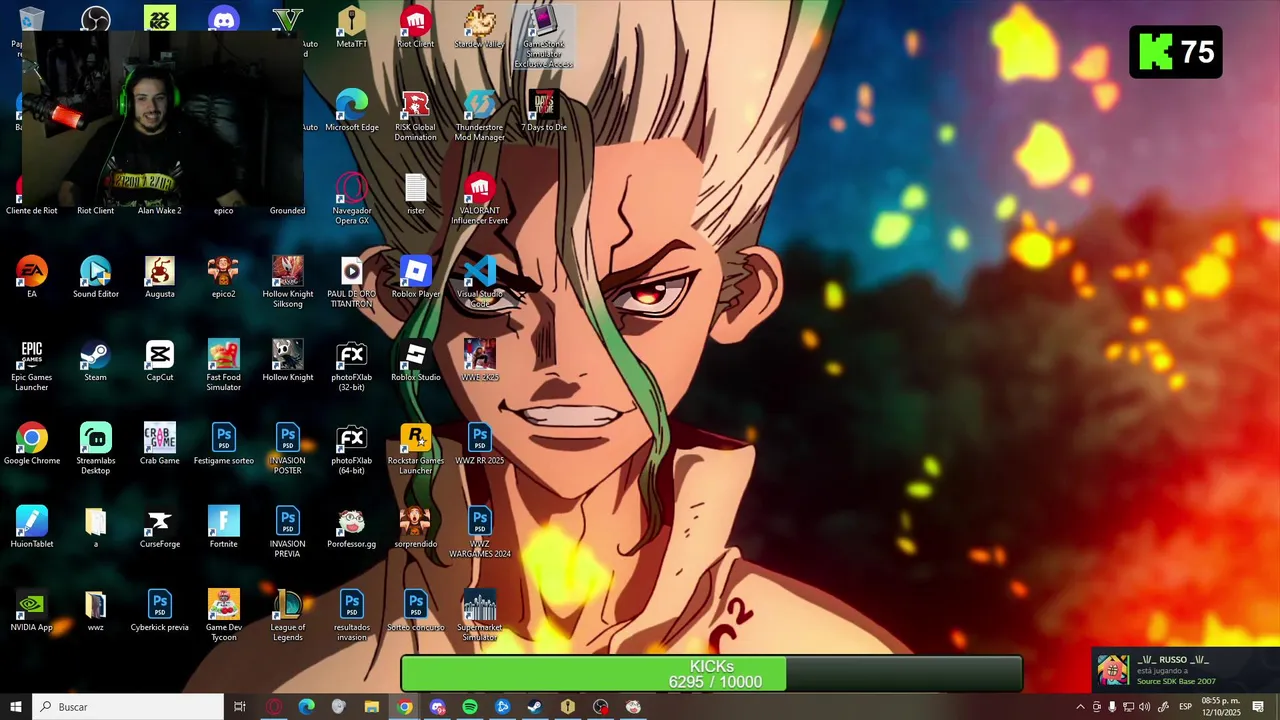This screenshot has width=1280, height=720.
Task: Select the epico2 desktop icon
Action: (224, 277)
